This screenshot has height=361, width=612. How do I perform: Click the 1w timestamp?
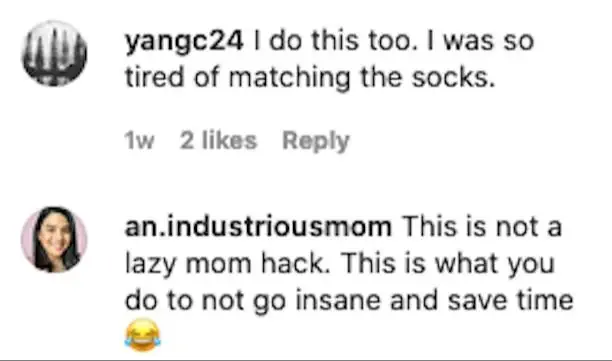pos(139,140)
